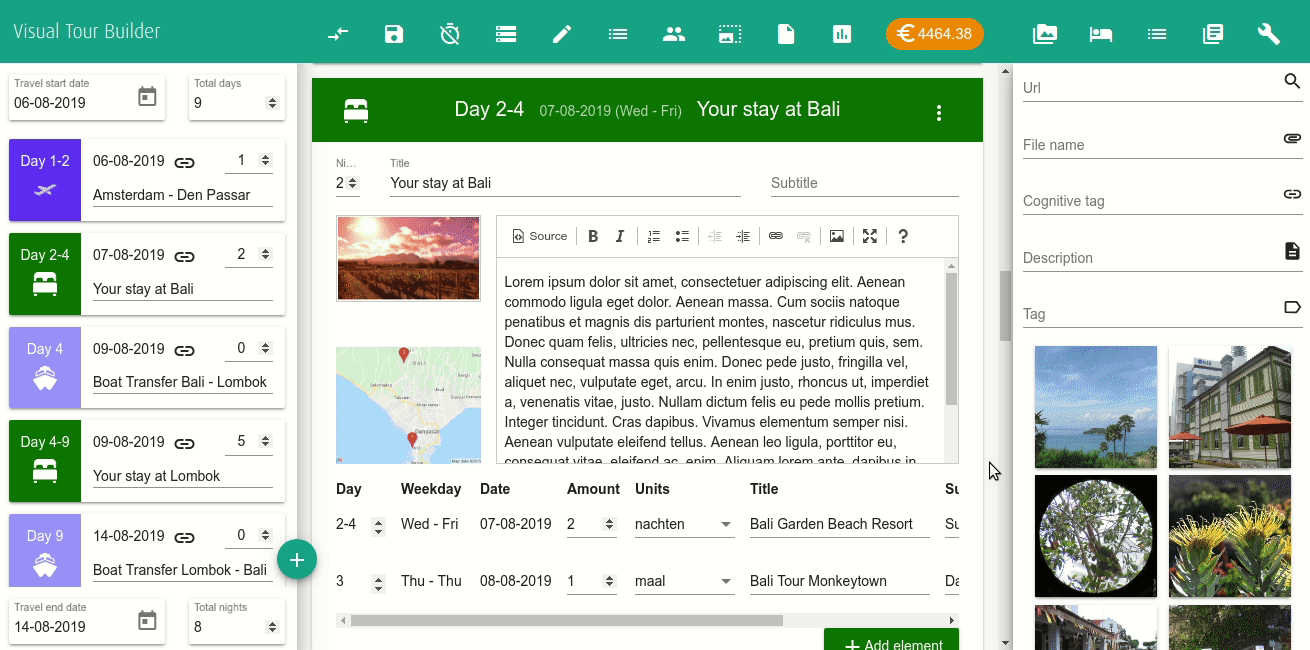Select the ocean view thumbnail in the media panel
1310x650 pixels.
point(1095,406)
